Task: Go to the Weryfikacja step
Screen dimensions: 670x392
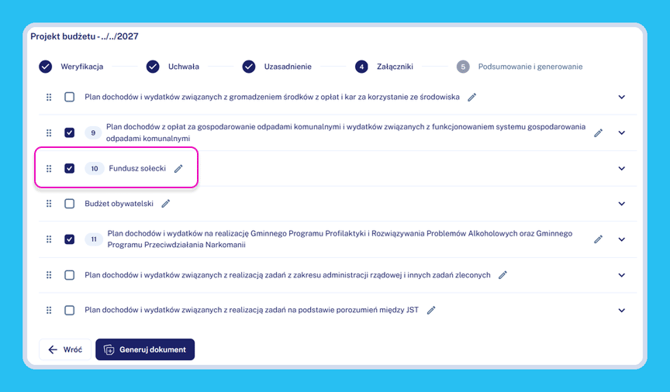Action: tap(71, 67)
